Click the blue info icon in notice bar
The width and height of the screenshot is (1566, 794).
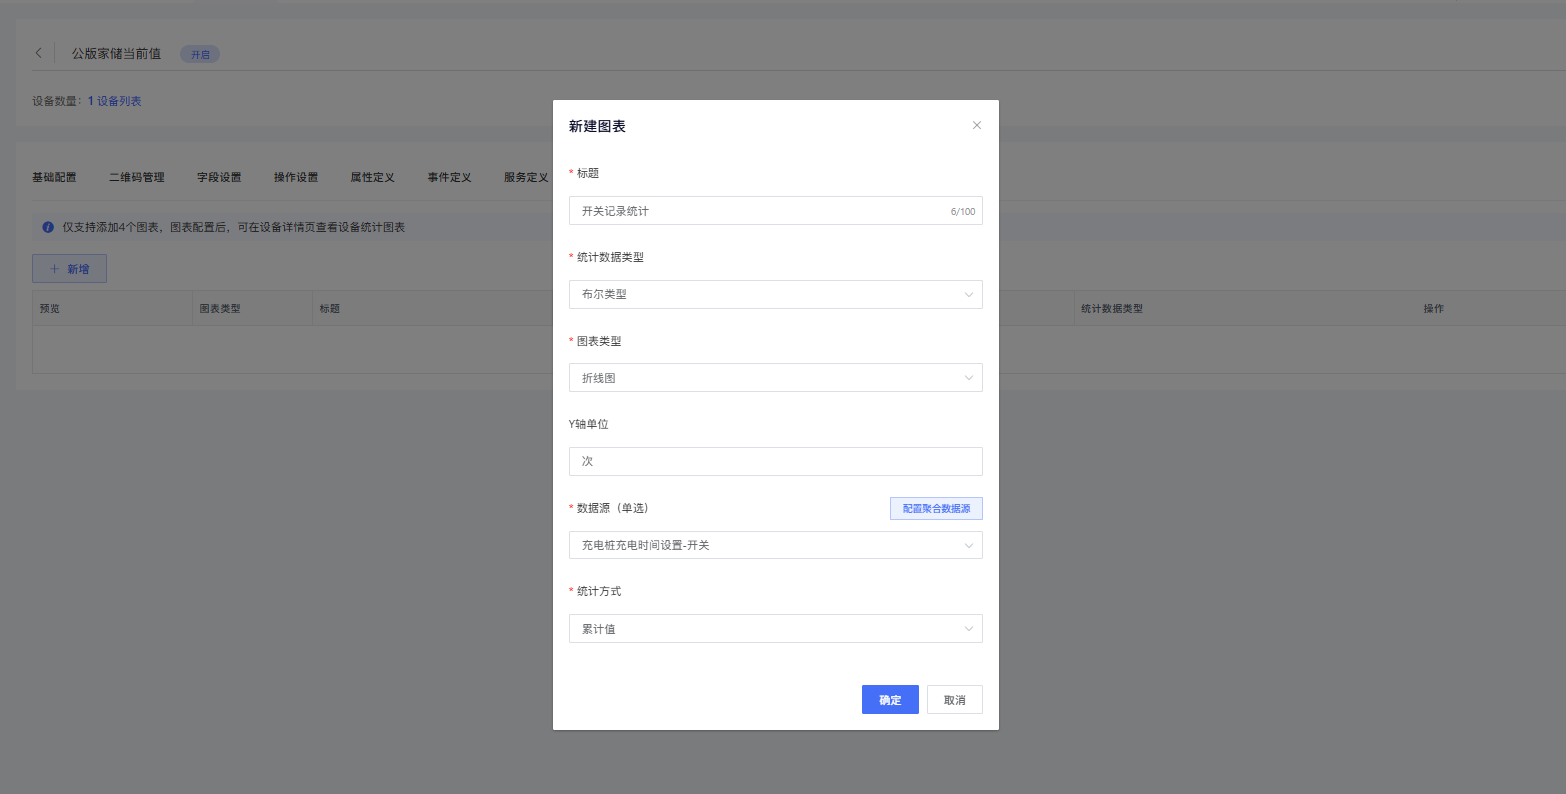pyautogui.click(x=48, y=227)
